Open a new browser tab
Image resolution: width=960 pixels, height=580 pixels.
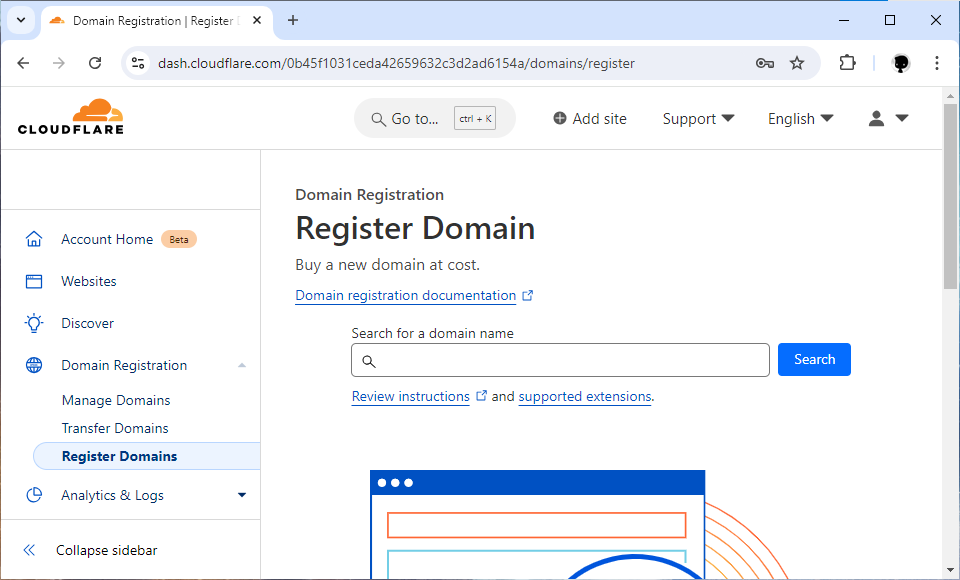[293, 20]
